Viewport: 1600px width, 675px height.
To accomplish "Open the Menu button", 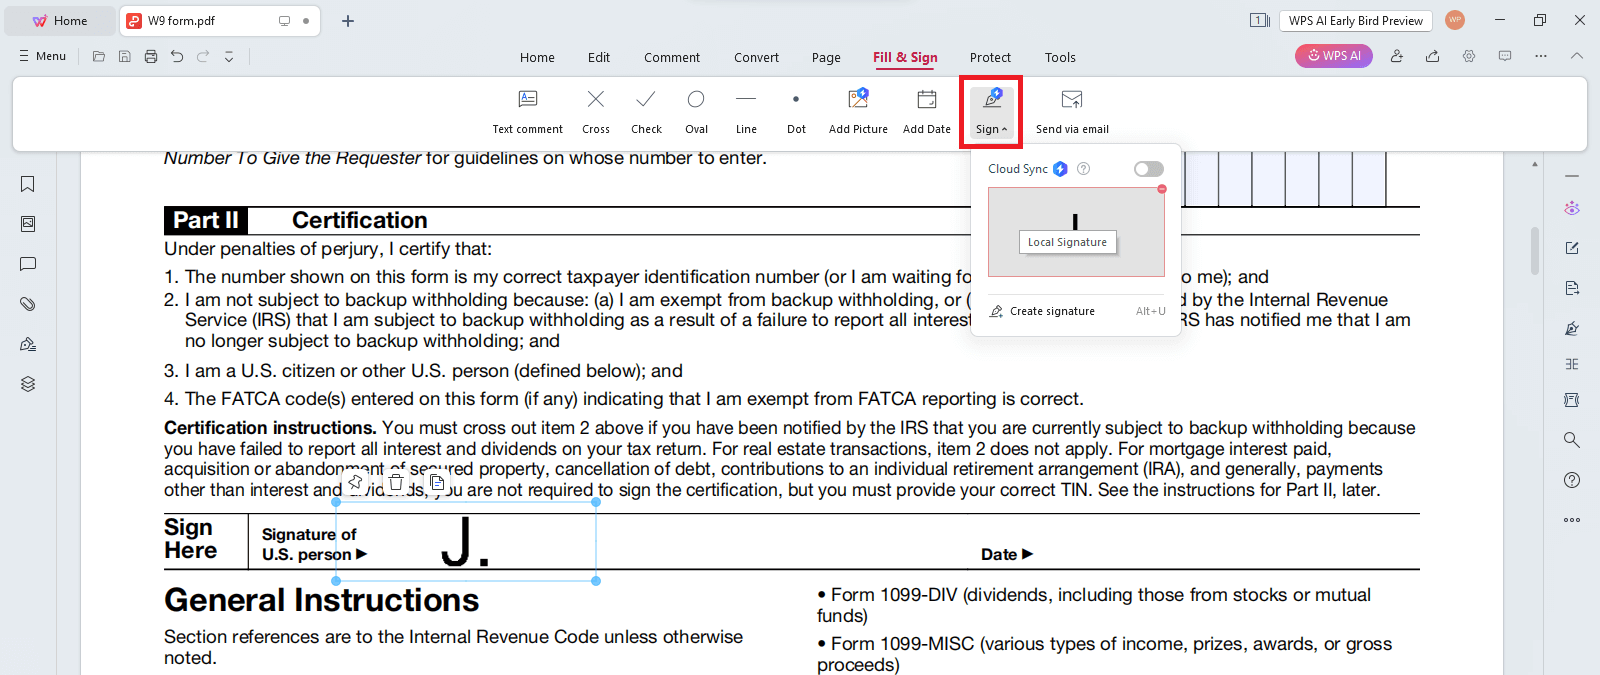I will click(x=43, y=56).
